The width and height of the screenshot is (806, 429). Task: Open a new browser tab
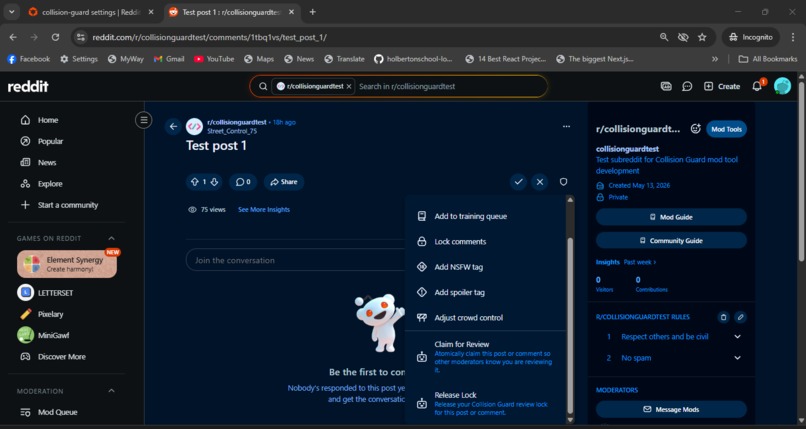click(x=313, y=12)
